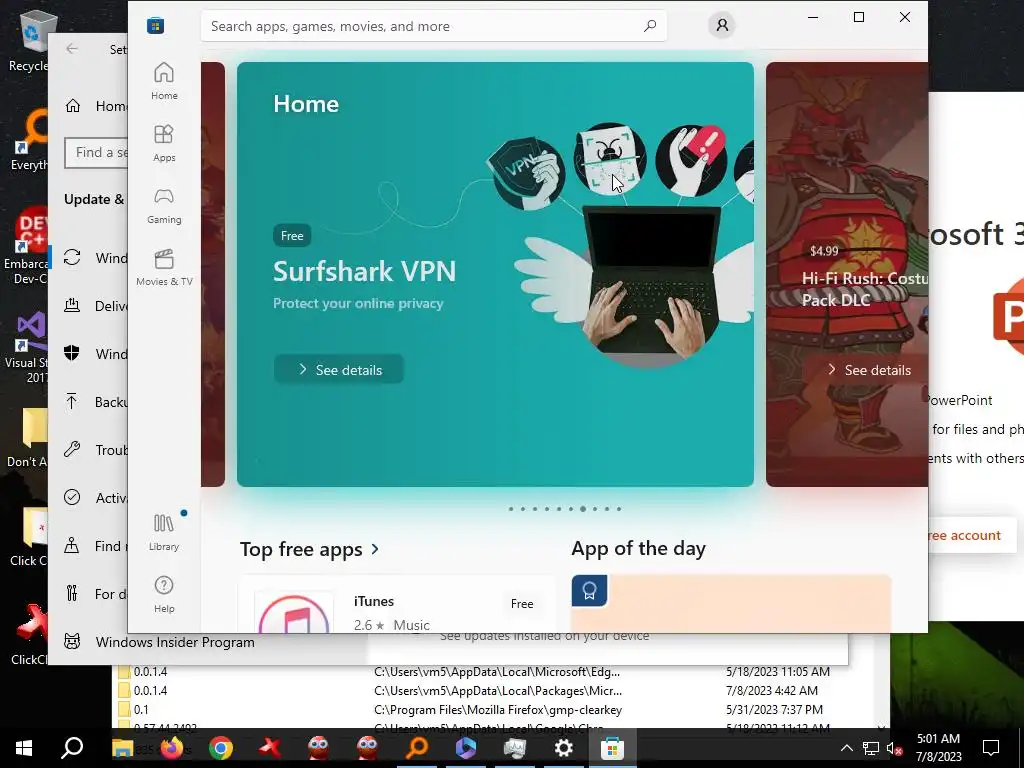1024x768 pixels.
Task: Click the Activation checkmark icon in Settings
Action: [x=72, y=498]
